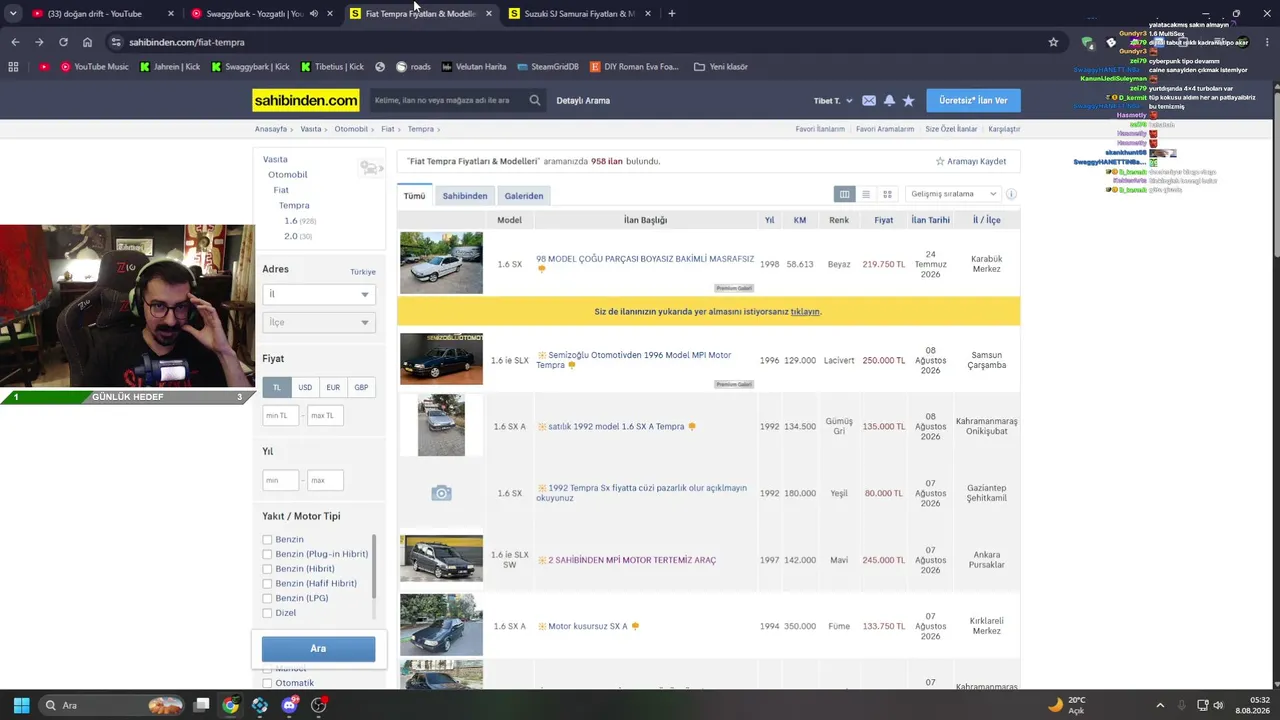Screen dimensions: 1280x720
Task: Expand the Tibet T. account menu
Action: click(833, 101)
